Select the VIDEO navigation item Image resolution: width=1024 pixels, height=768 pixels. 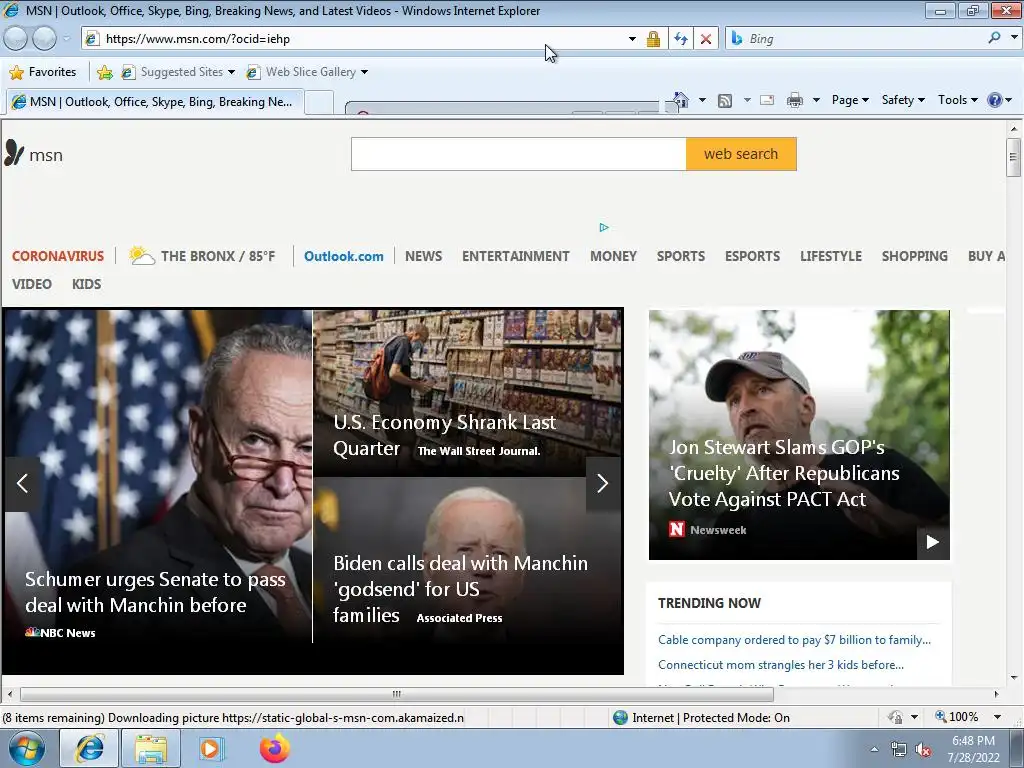point(31,284)
